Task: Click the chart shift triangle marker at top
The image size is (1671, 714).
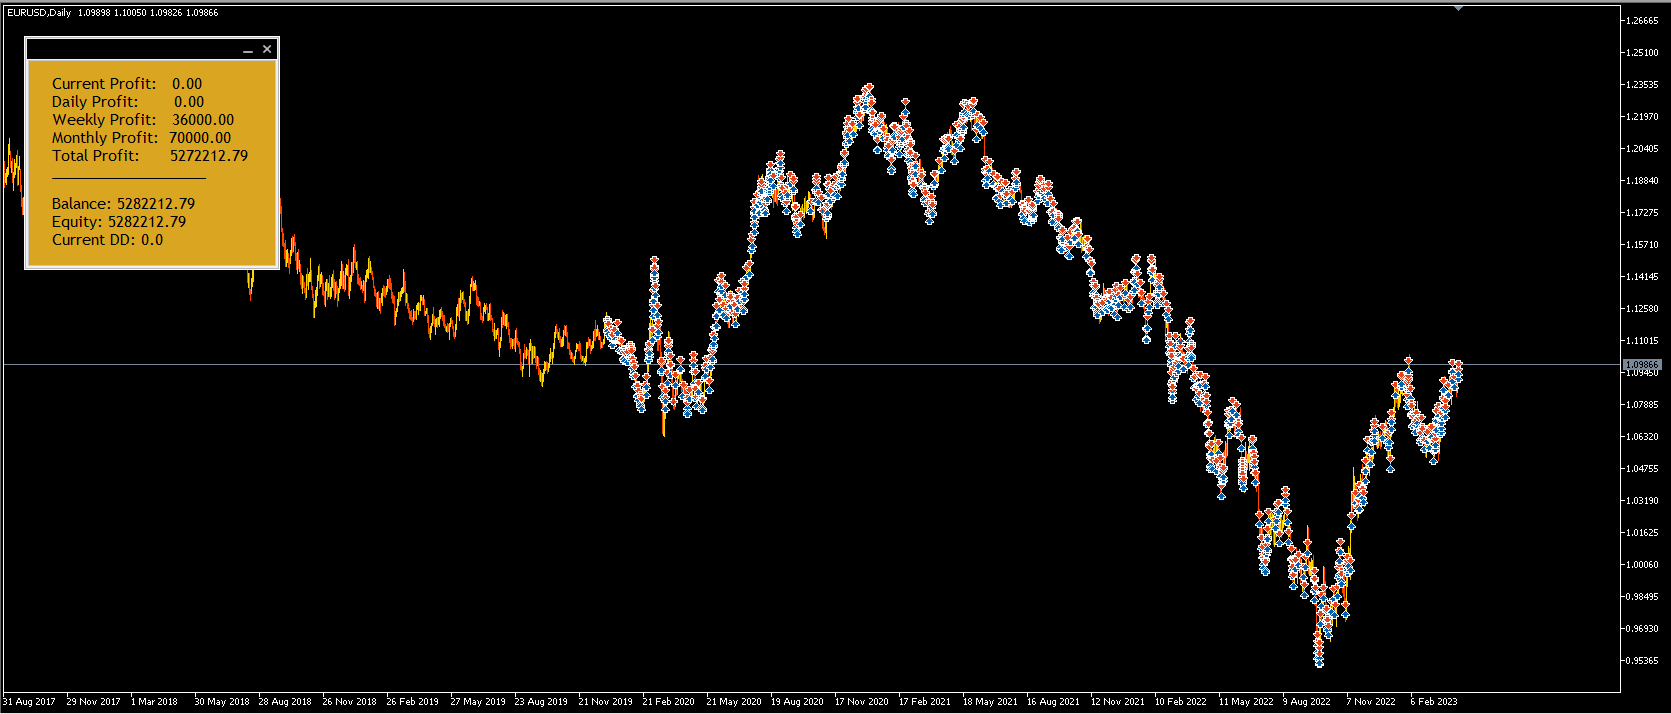Action: tap(1458, 8)
